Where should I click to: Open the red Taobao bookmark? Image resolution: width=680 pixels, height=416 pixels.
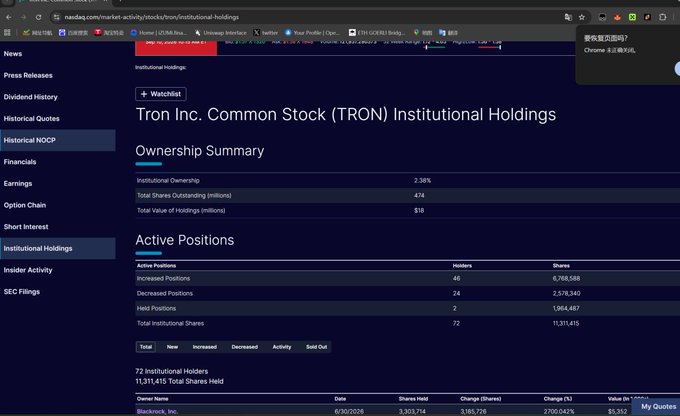pos(109,33)
